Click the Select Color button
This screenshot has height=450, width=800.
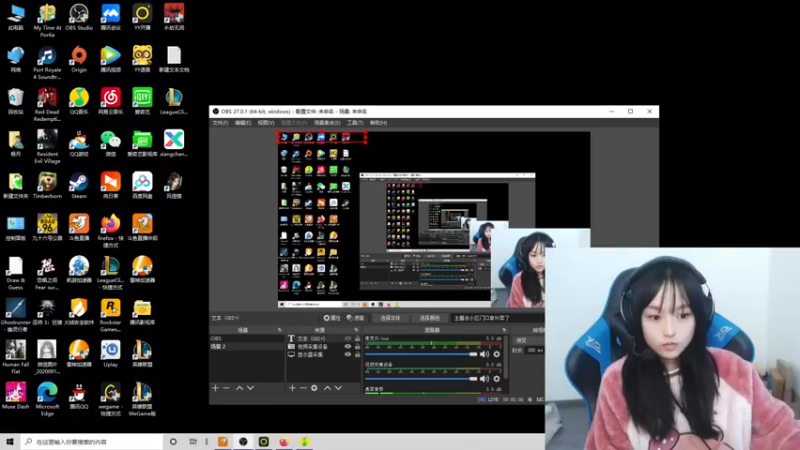click(x=430, y=318)
